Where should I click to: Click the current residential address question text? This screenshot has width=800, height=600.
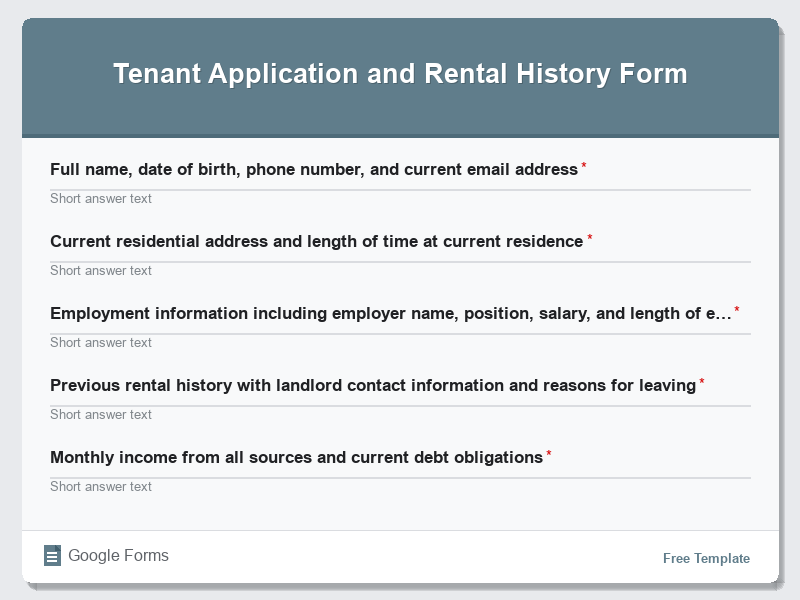click(315, 241)
